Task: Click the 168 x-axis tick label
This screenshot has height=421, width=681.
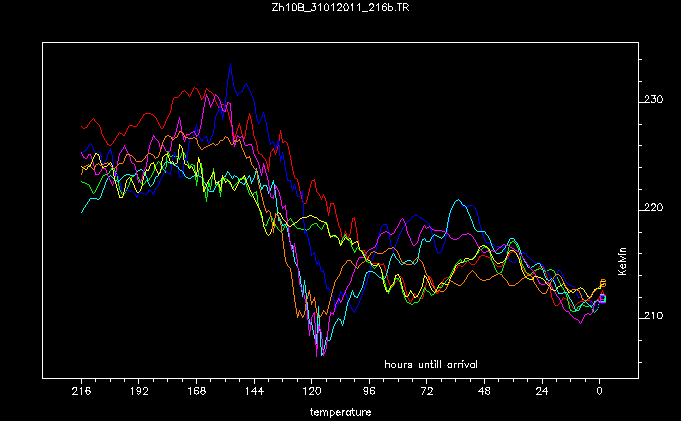Action: pos(197,393)
